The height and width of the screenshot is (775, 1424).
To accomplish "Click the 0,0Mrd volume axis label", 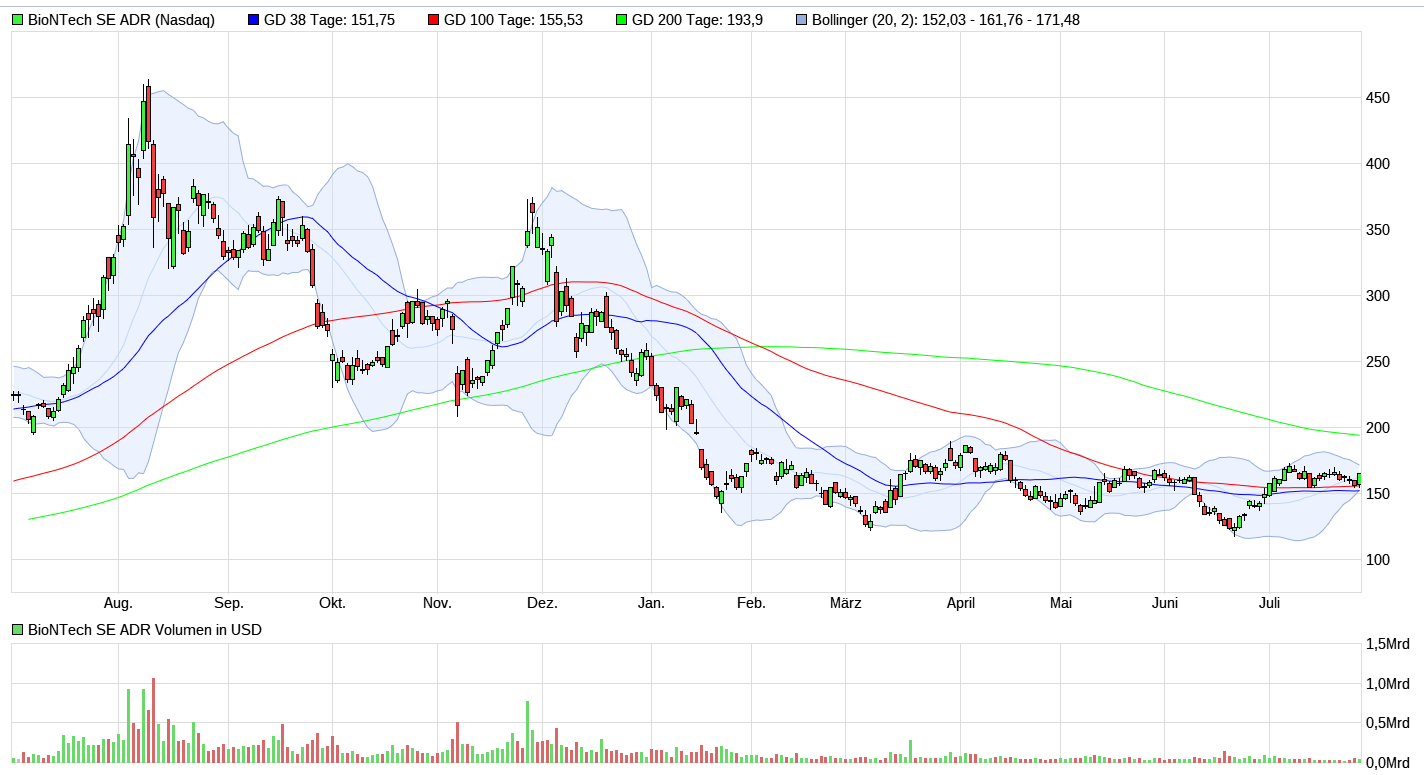I will coord(1388,763).
